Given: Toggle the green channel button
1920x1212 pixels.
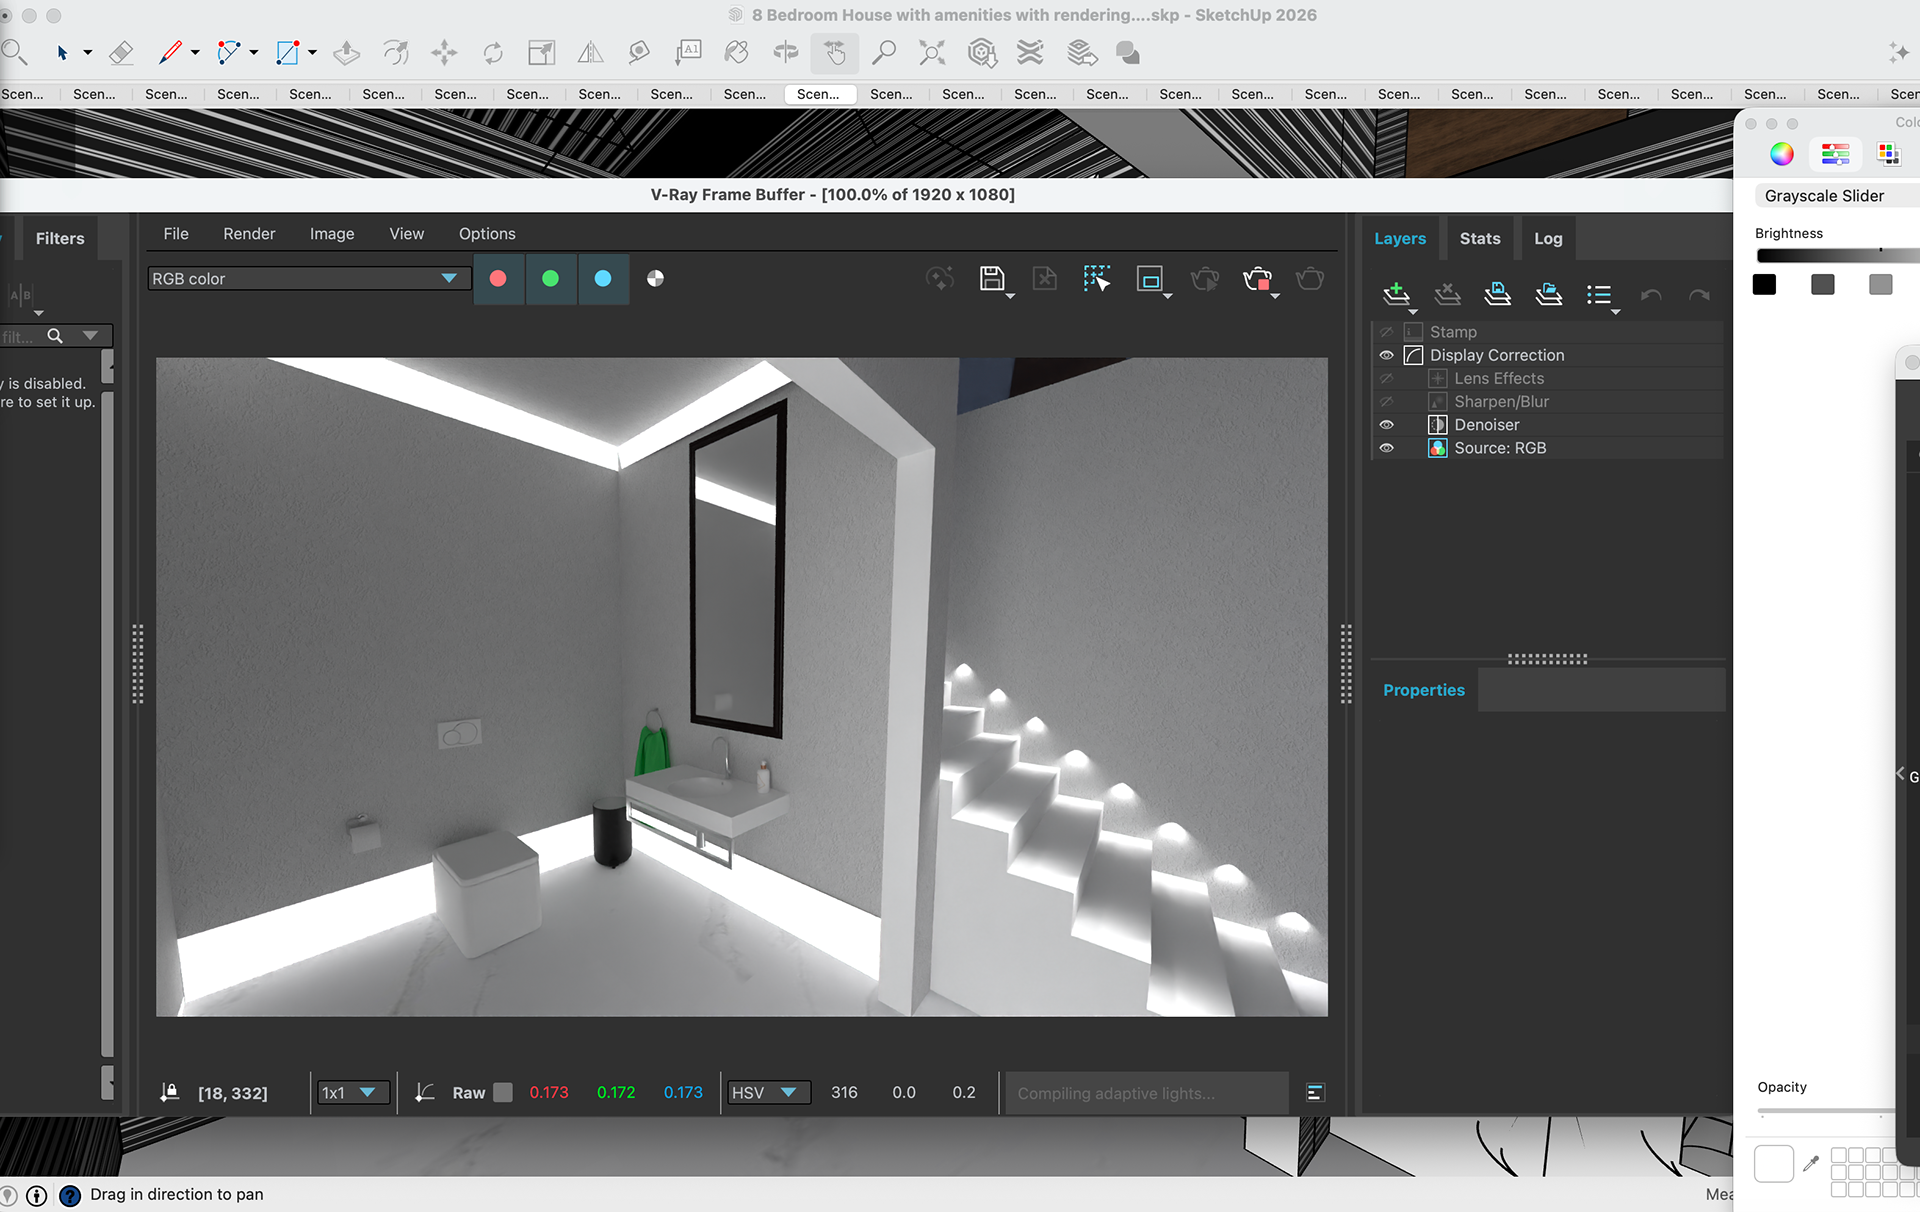Looking at the screenshot, I should click(550, 279).
